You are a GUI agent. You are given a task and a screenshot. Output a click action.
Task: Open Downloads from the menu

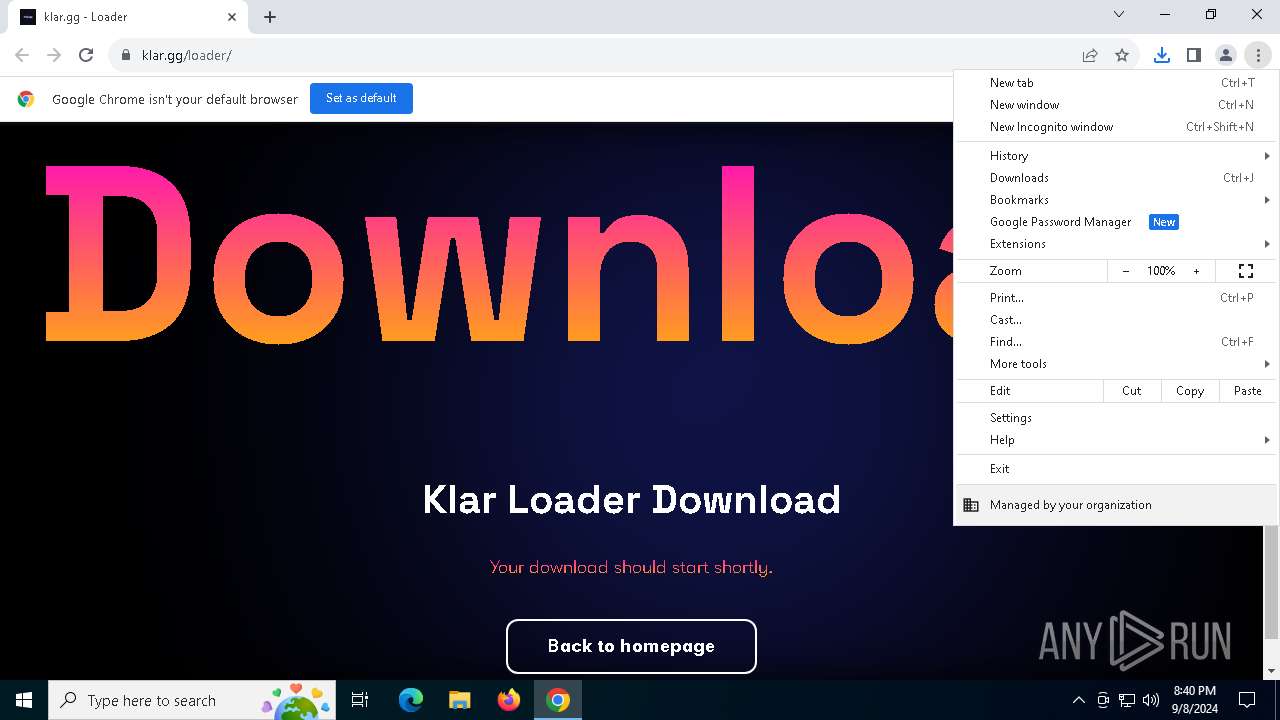click(x=1115, y=178)
